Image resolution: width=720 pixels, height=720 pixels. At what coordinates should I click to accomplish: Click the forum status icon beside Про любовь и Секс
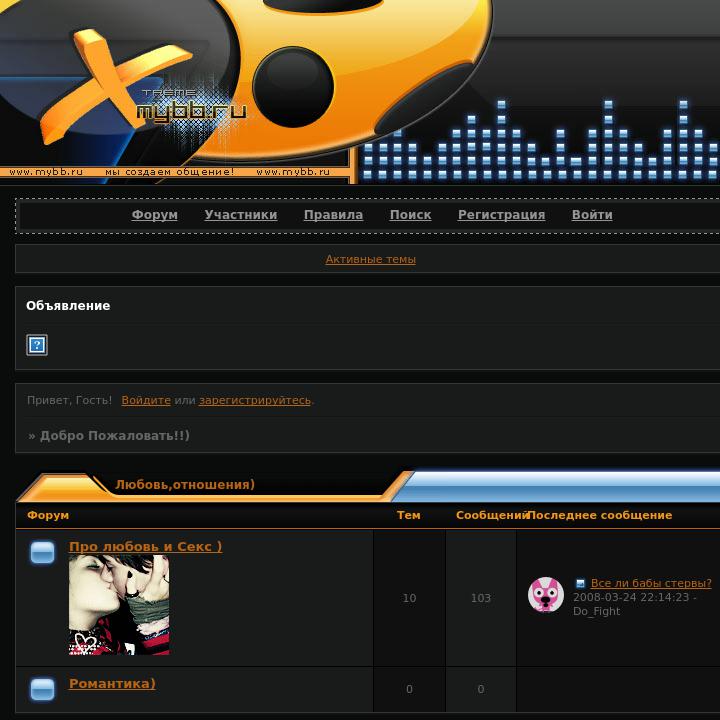point(42,552)
